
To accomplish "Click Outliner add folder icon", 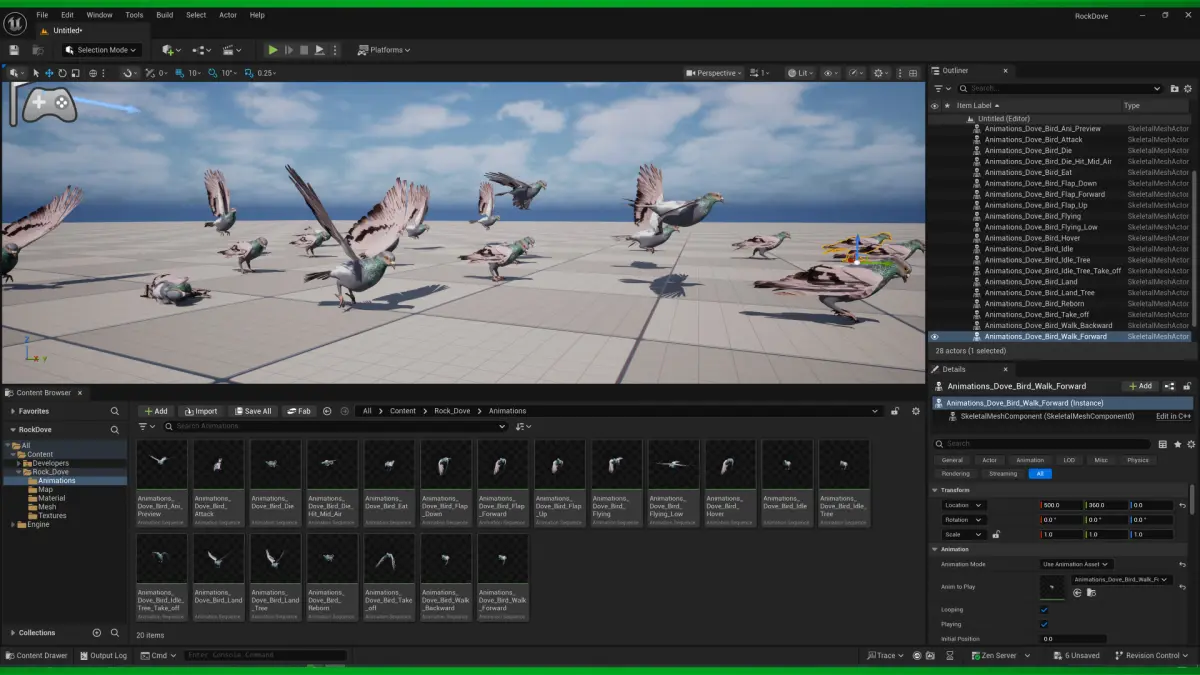I will pyautogui.click(x=1174, y=88).
